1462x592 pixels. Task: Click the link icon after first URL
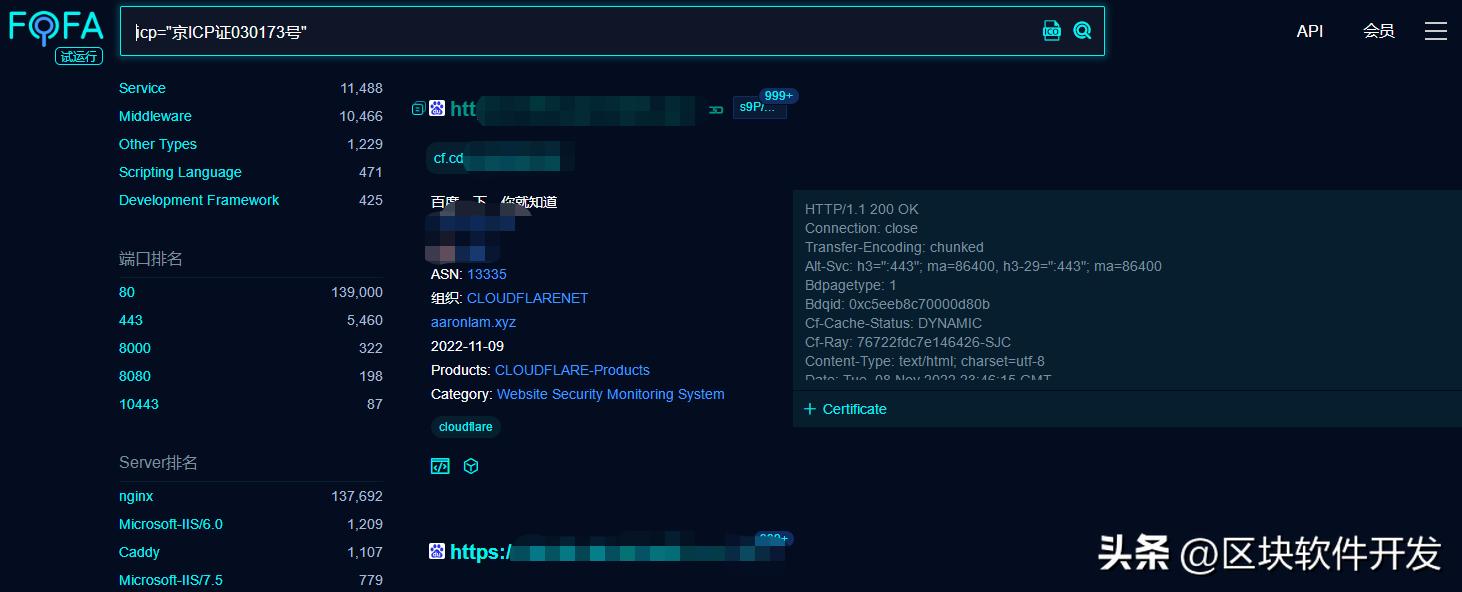point(716,110)
